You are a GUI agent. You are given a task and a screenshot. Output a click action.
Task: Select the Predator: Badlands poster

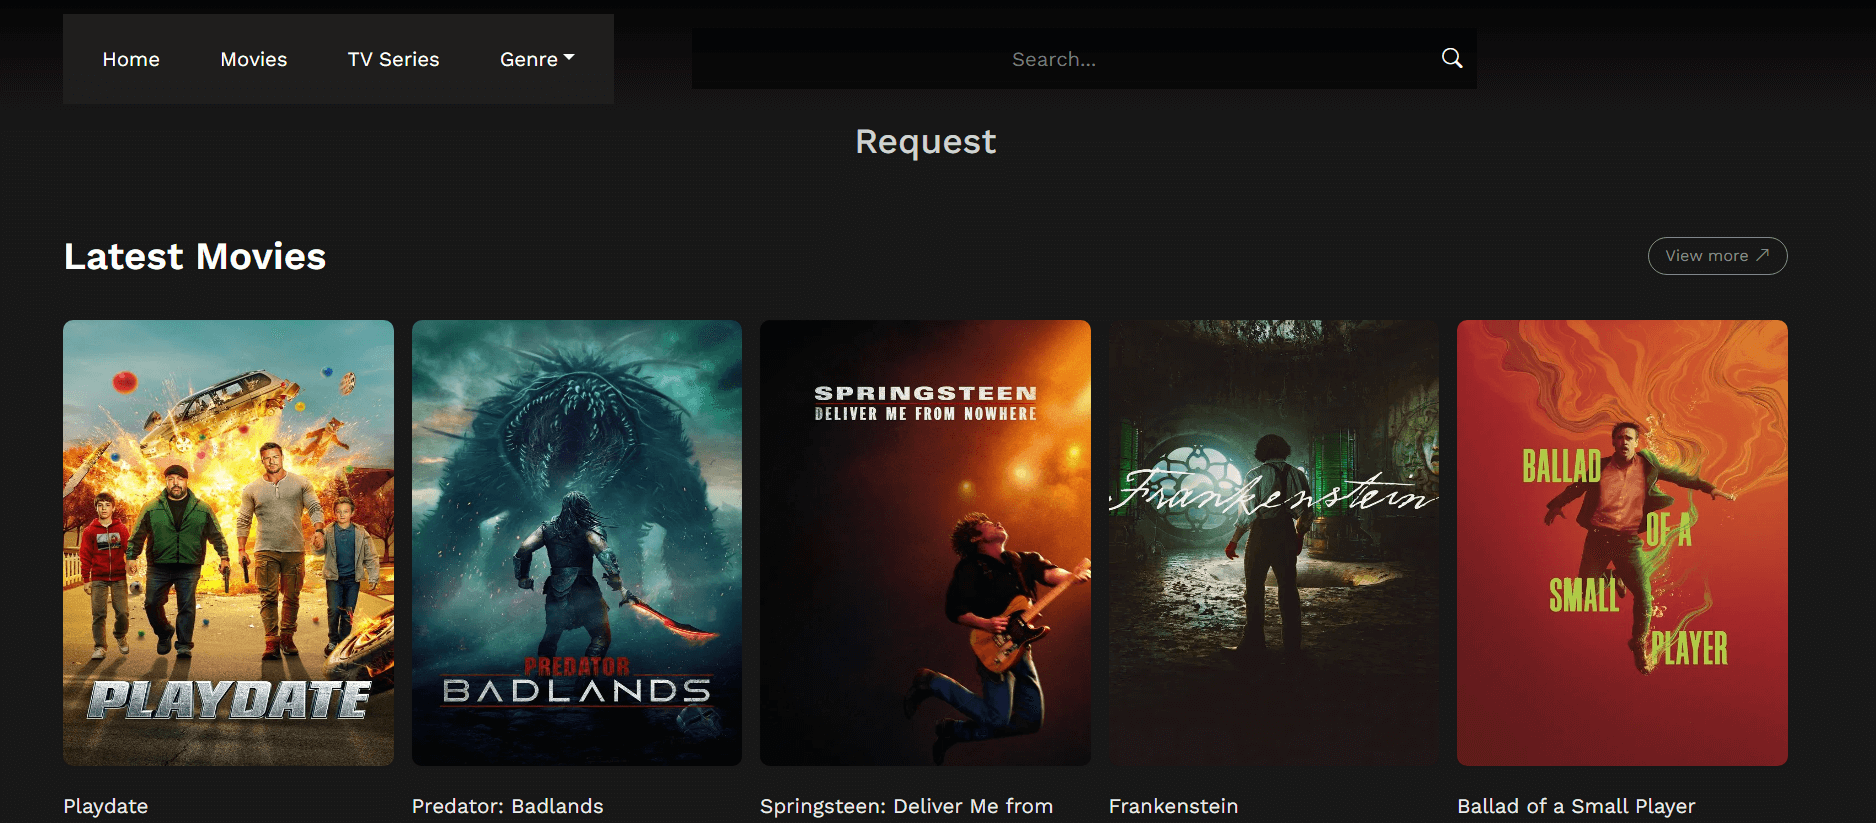pos(577,542)
